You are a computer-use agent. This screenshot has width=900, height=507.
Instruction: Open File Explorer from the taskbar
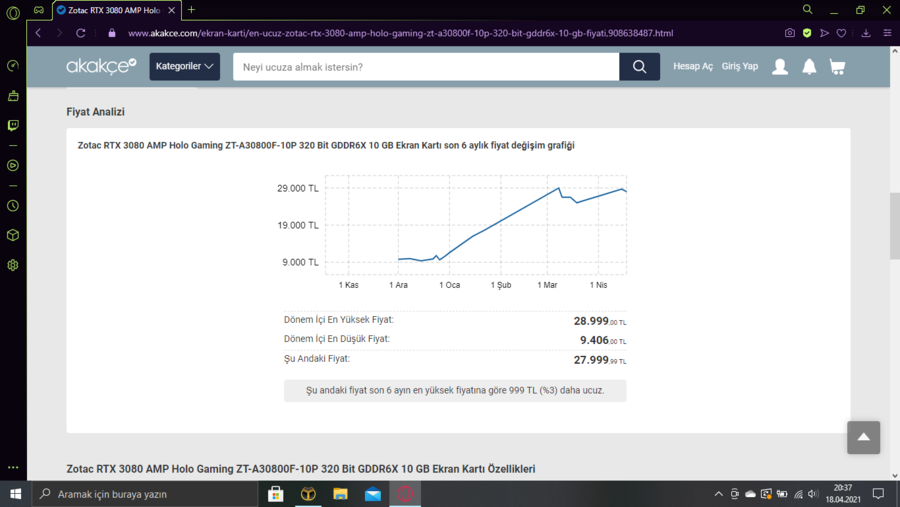click(340, 494)
